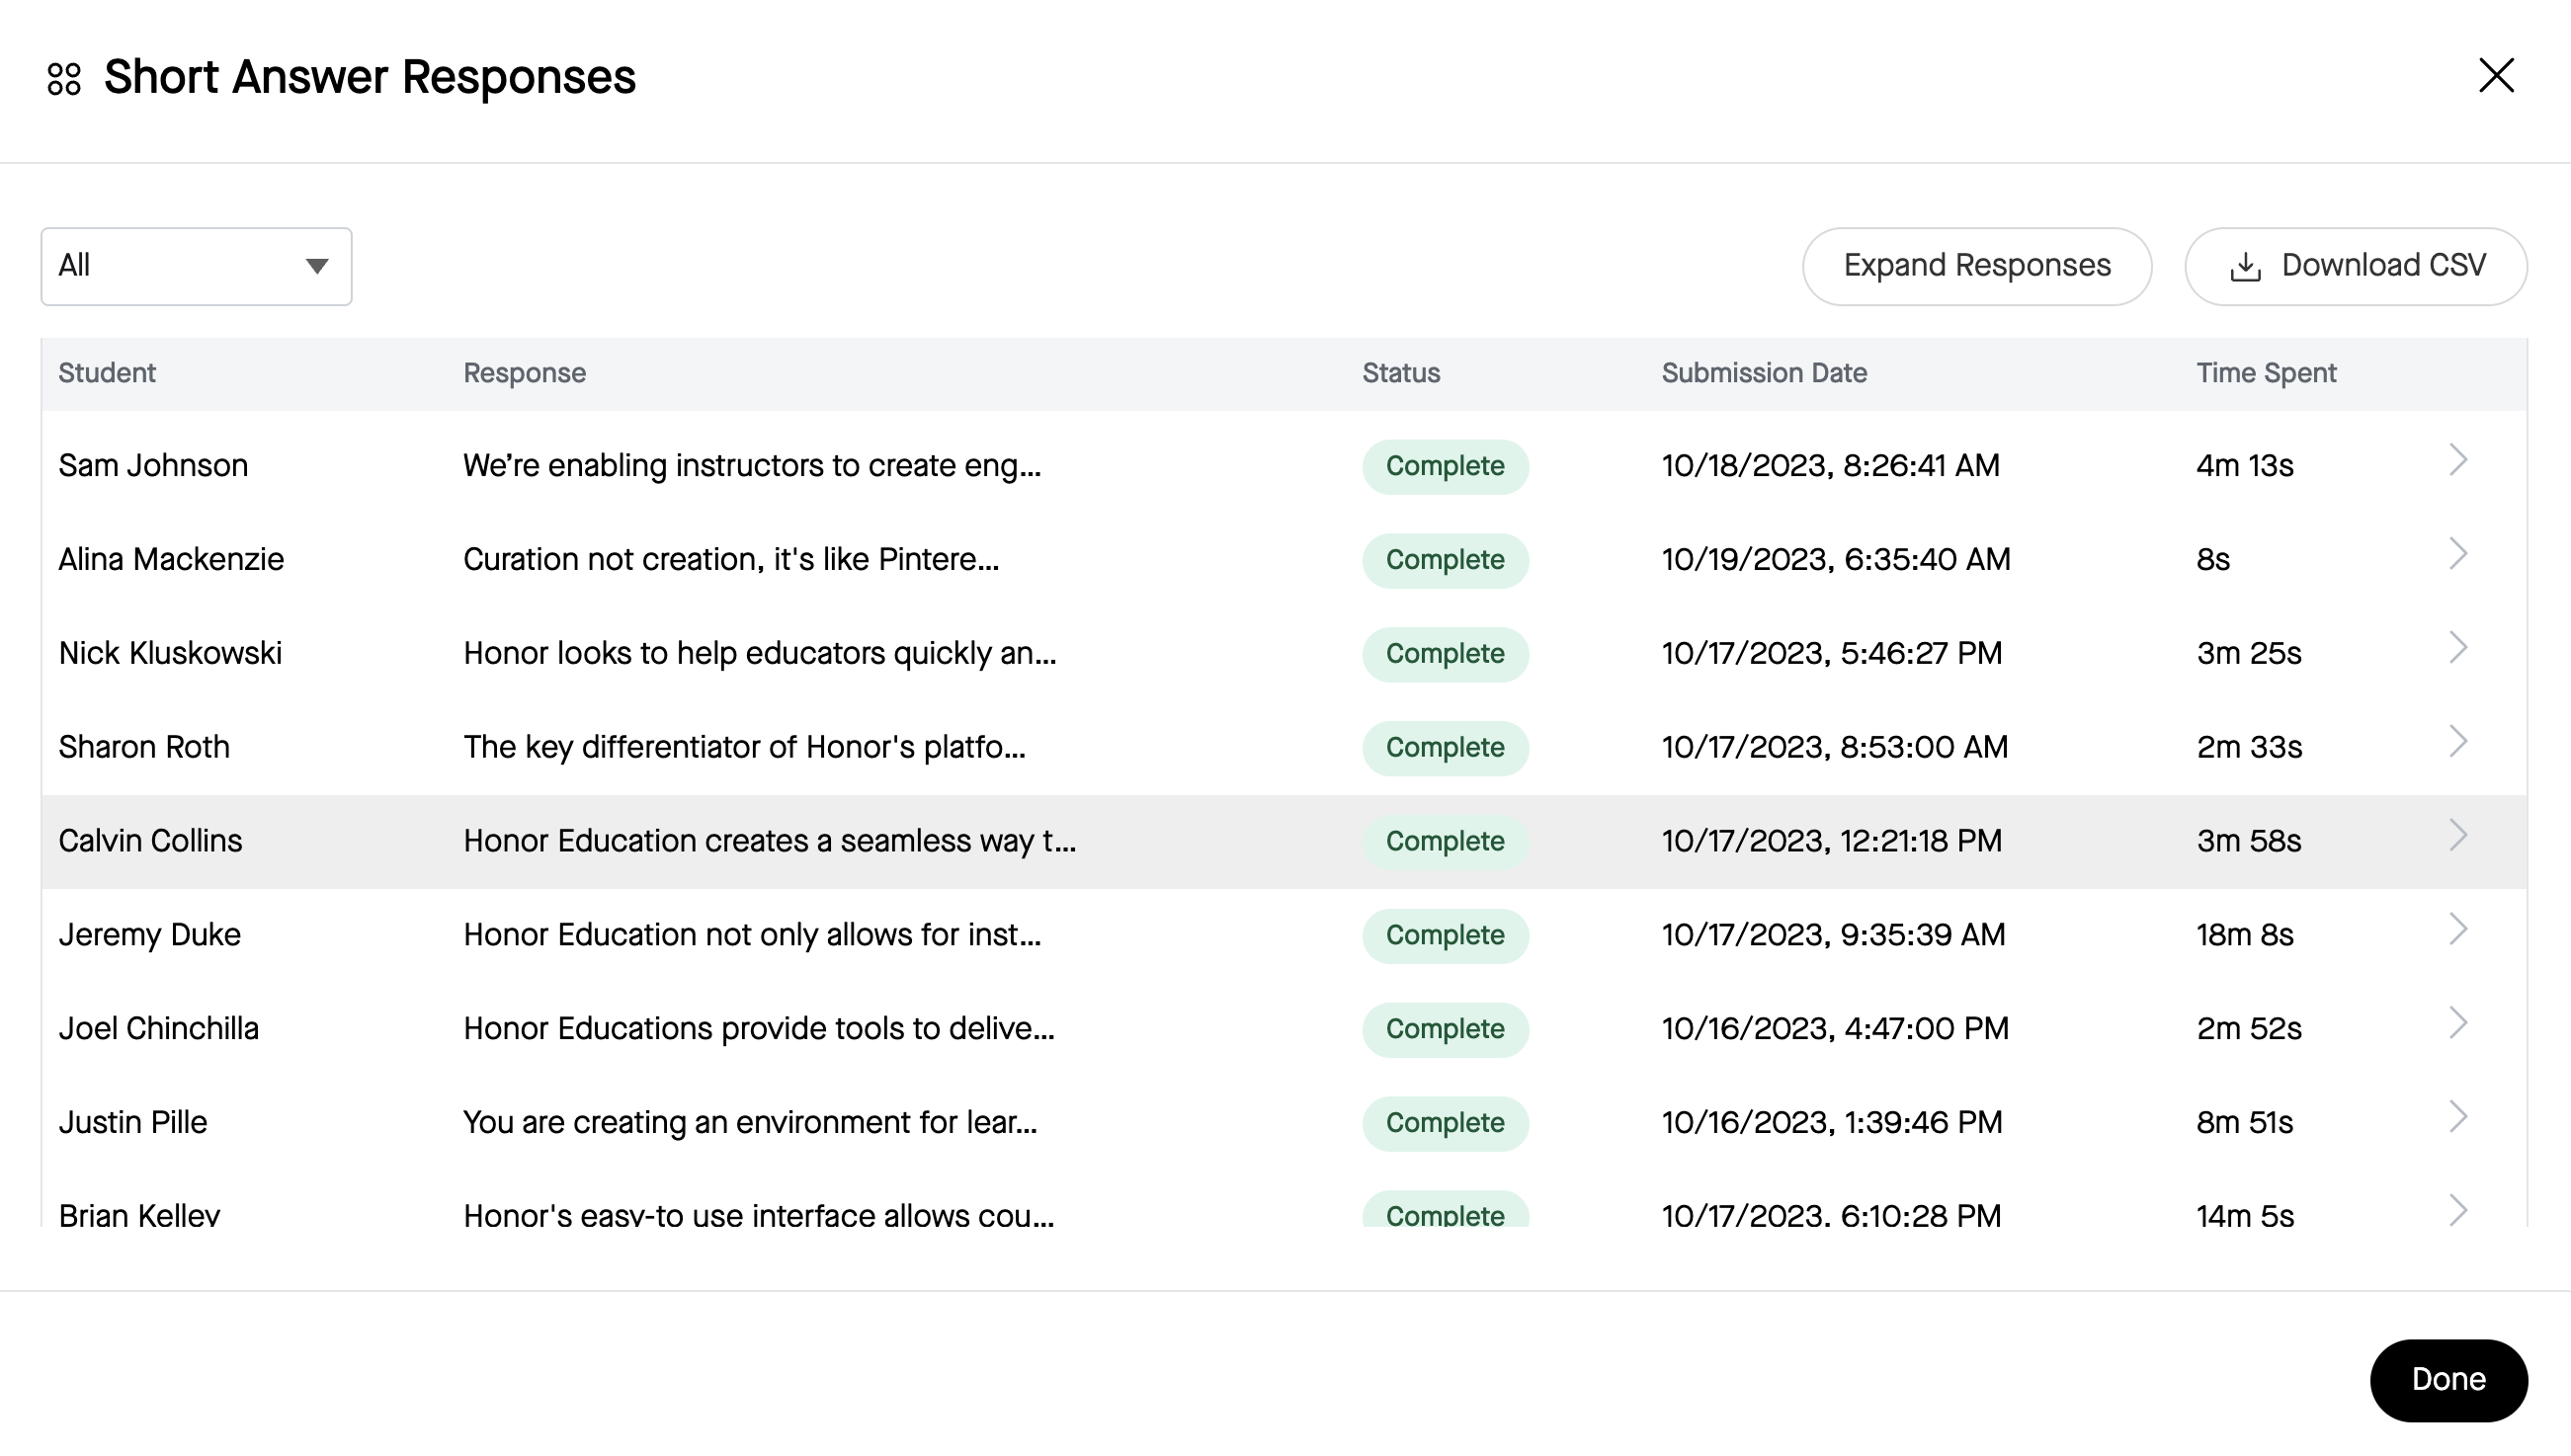This screenshot has width=2571, height=1456.
Task: Download responses as CSV
Action: click(x=2355, y=266)
